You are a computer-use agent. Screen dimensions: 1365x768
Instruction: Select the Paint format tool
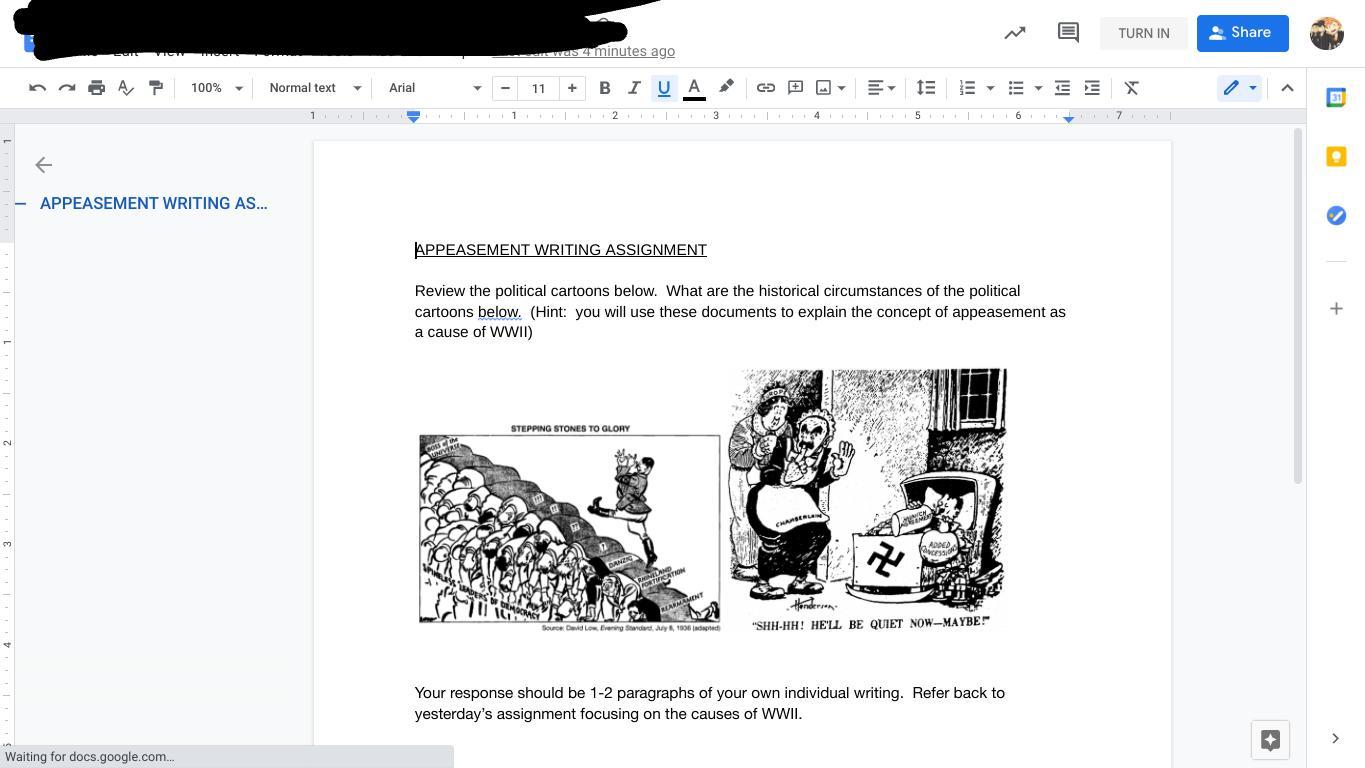[x=156, y=88]
